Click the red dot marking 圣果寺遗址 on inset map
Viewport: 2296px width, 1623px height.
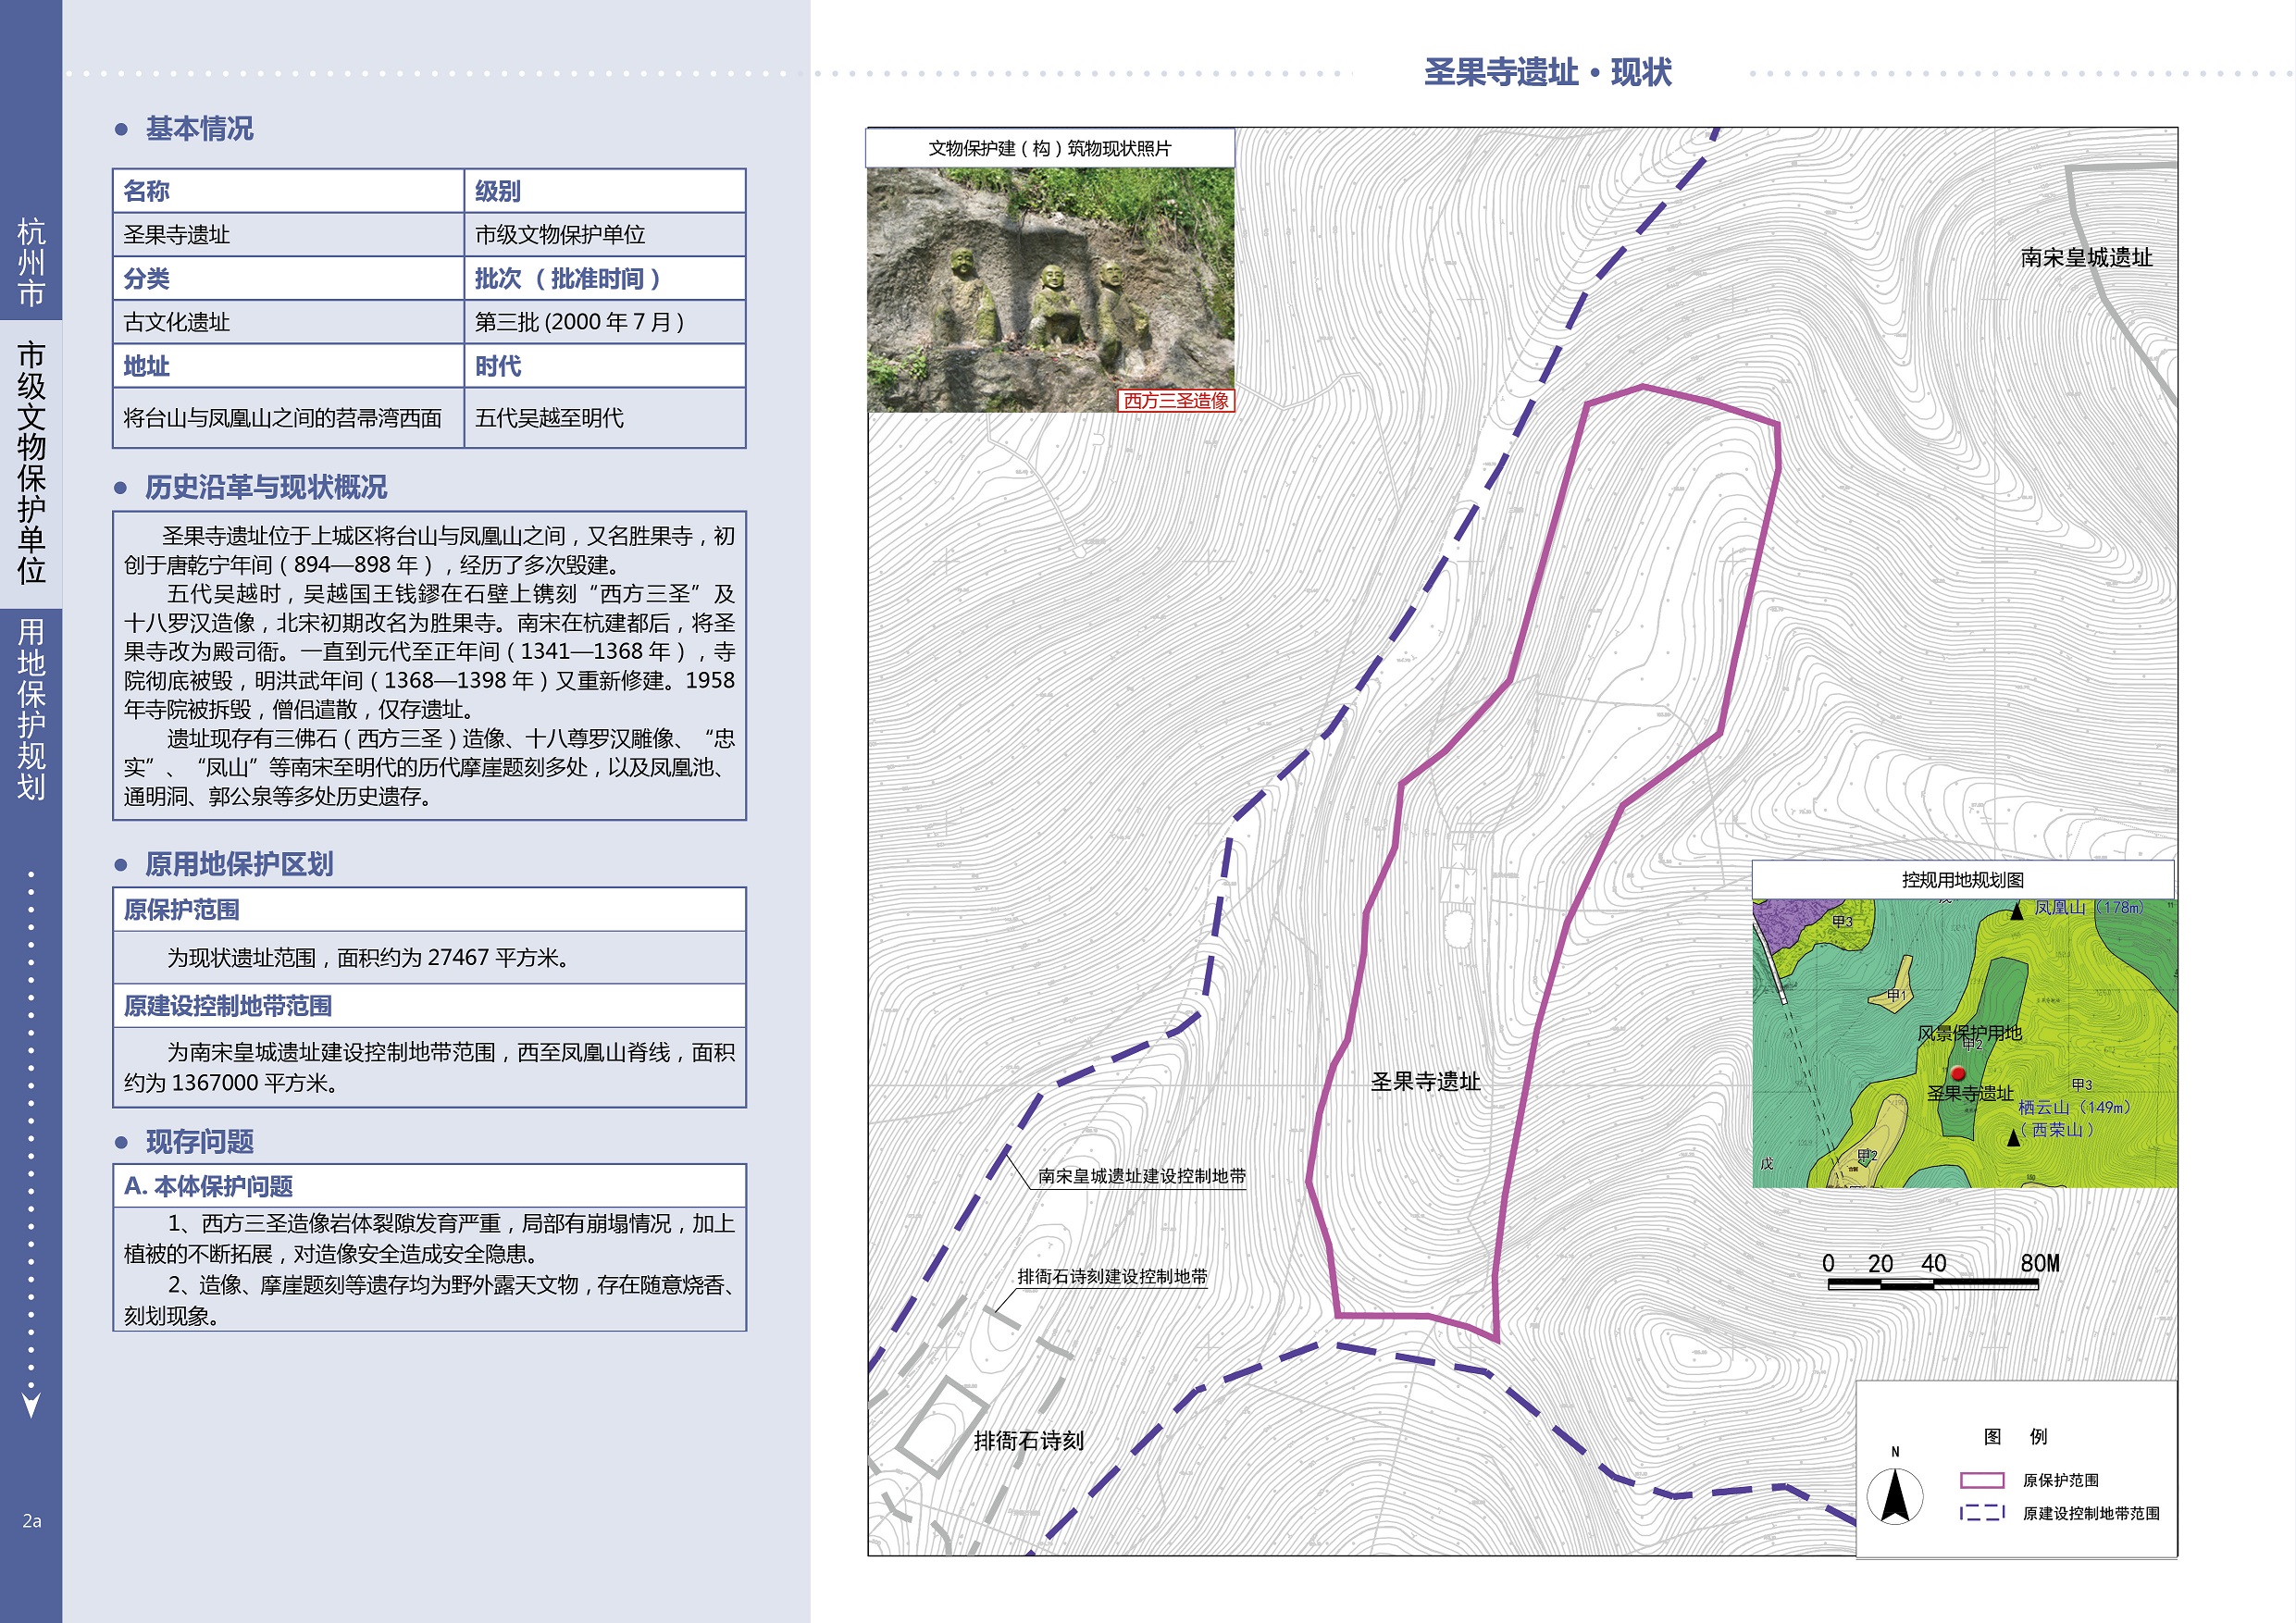[x=1958, y=1074]
